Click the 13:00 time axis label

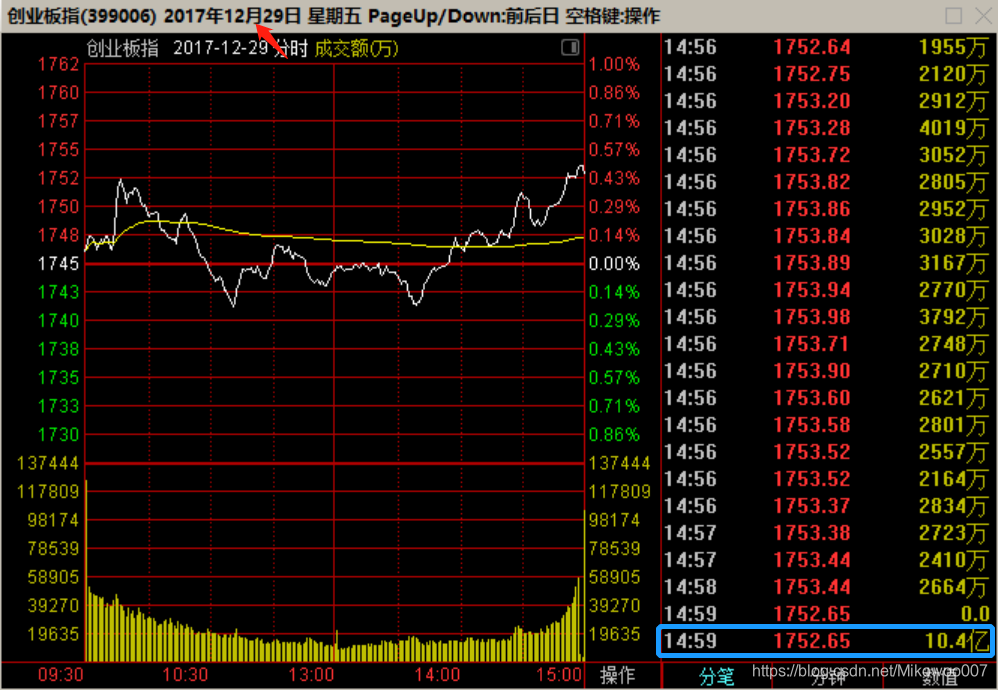point(311,675)
